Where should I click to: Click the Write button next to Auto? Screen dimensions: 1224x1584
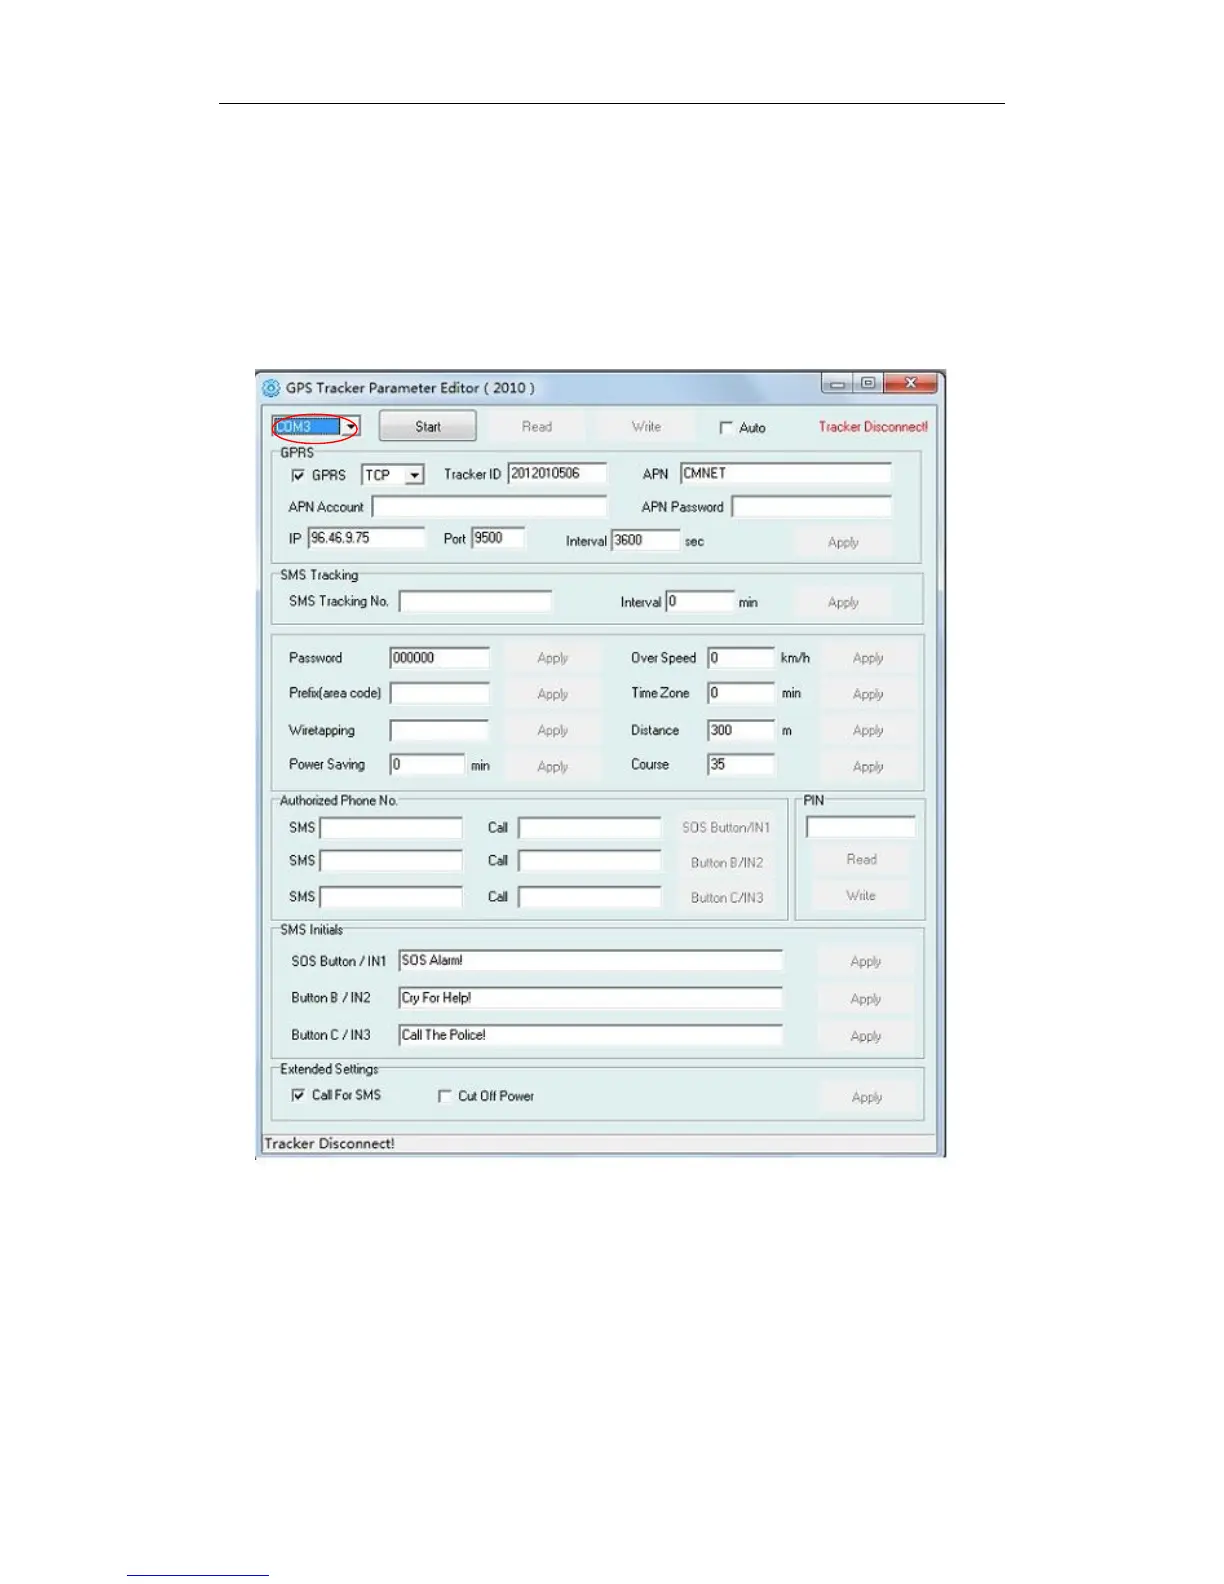[646, 427]
